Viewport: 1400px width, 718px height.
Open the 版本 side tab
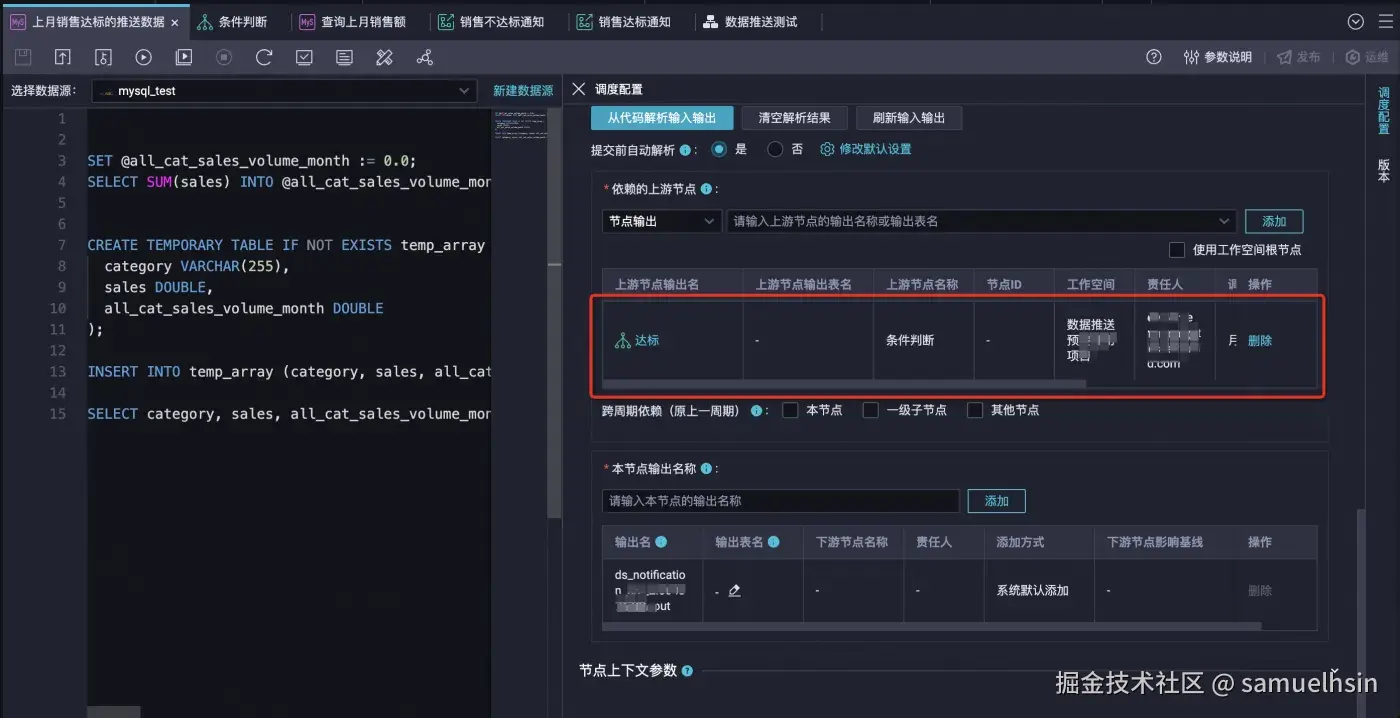pos(1384,170)
